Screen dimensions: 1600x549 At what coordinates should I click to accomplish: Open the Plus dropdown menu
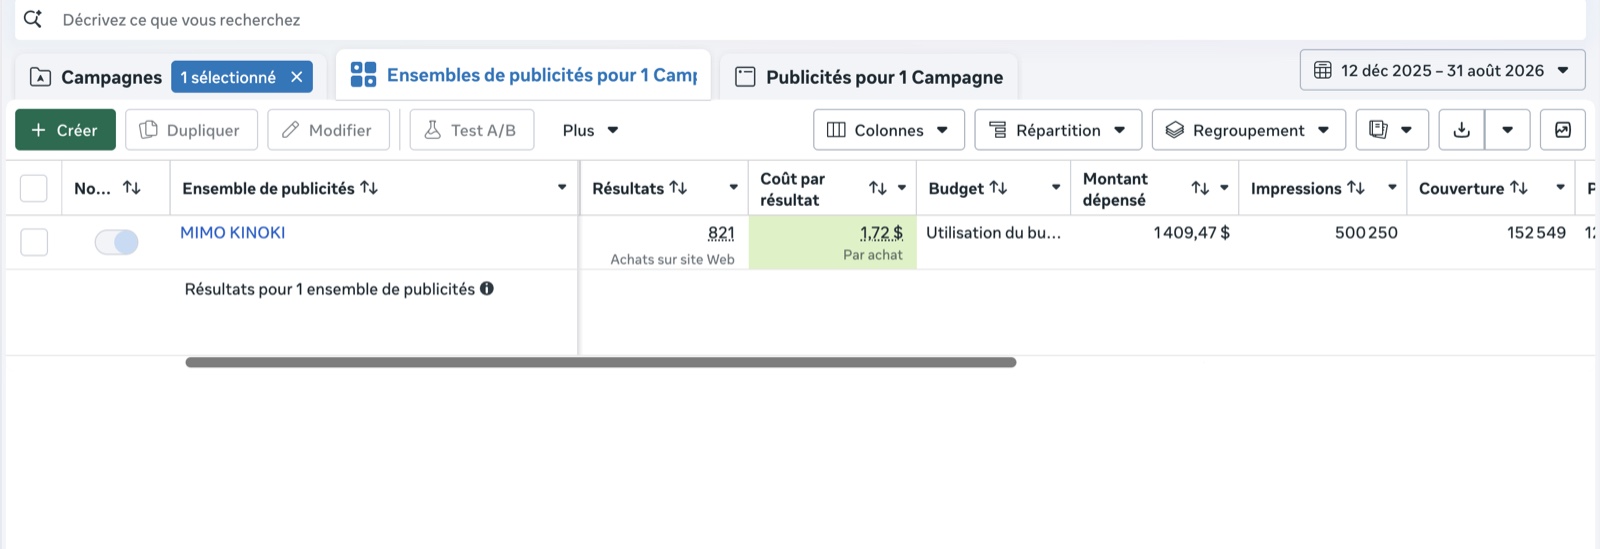pos(590,130)
